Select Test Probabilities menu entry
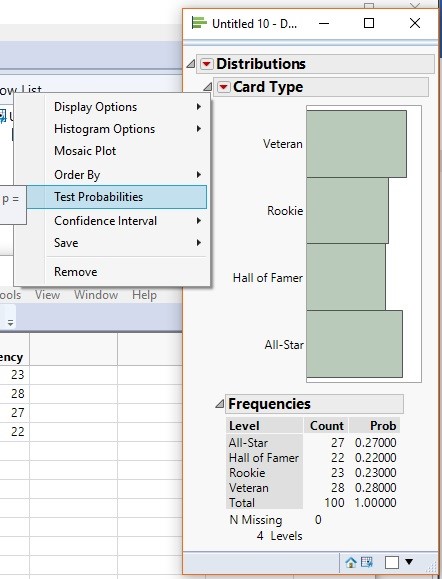Screen dimensions: 442x579 coord(117,197)
